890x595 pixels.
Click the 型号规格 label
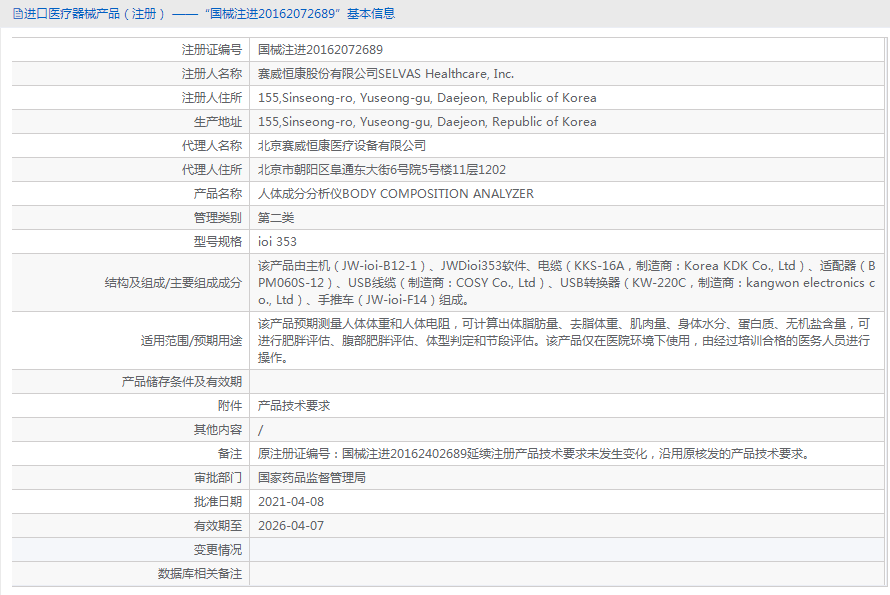coord(218,242)
